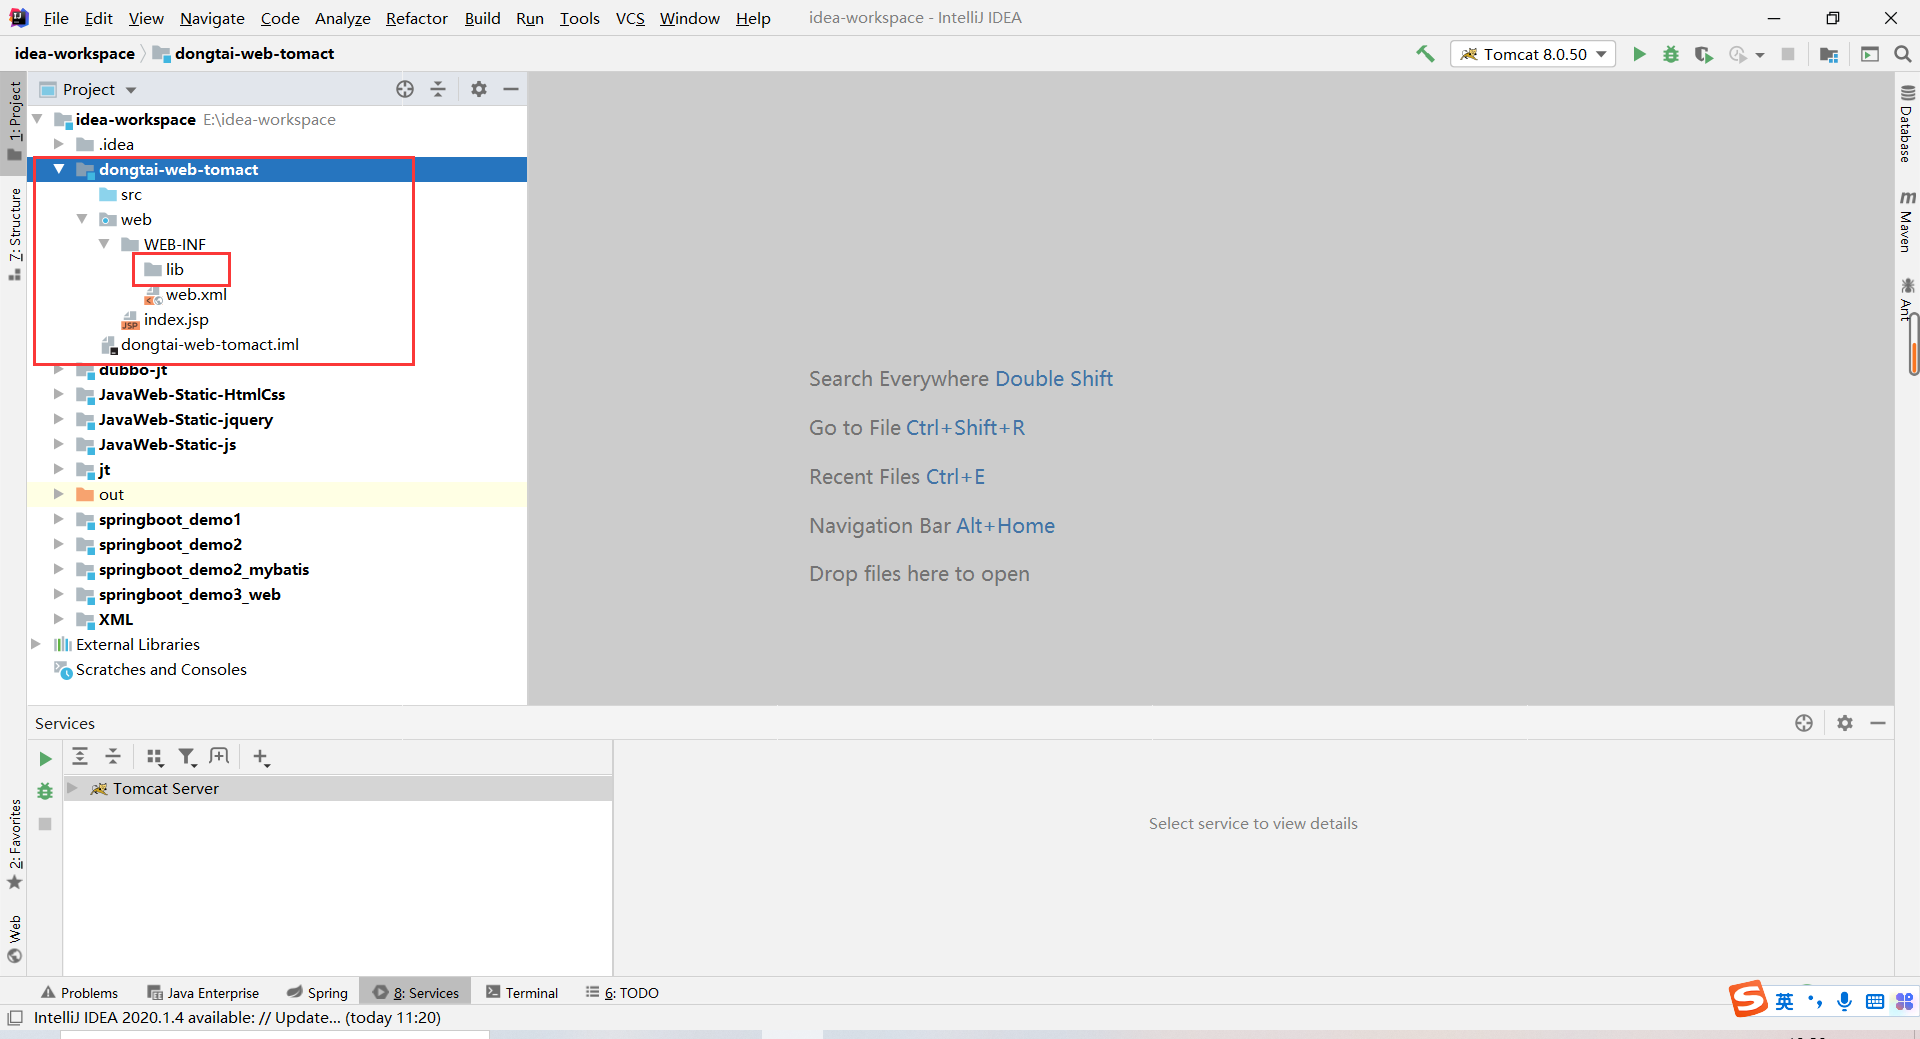
Task: Click Locate/Select Opened File icon in Project panel
Action: [x=405, y=89]
